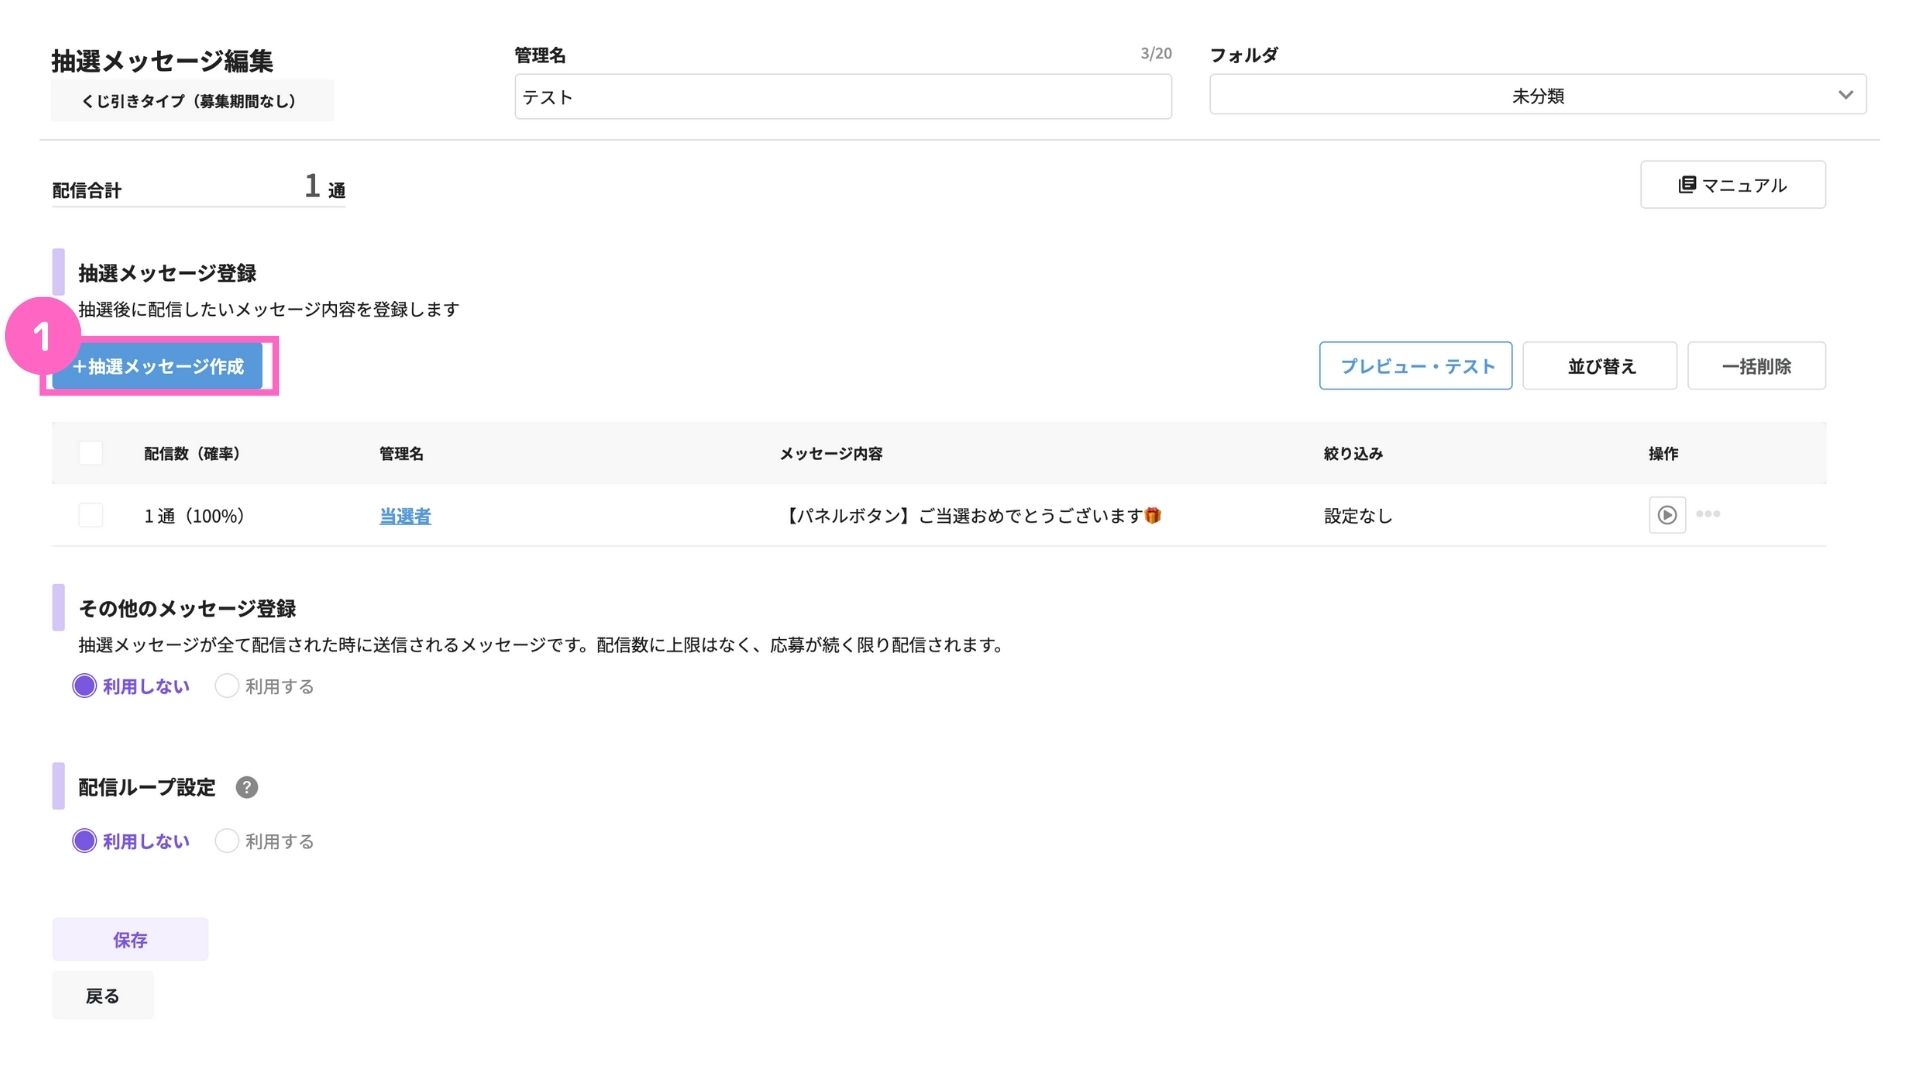Select 利用しない under 配信ループ設定
The width and height of the screenshot is (1920, 1080).
pos(131,841)
